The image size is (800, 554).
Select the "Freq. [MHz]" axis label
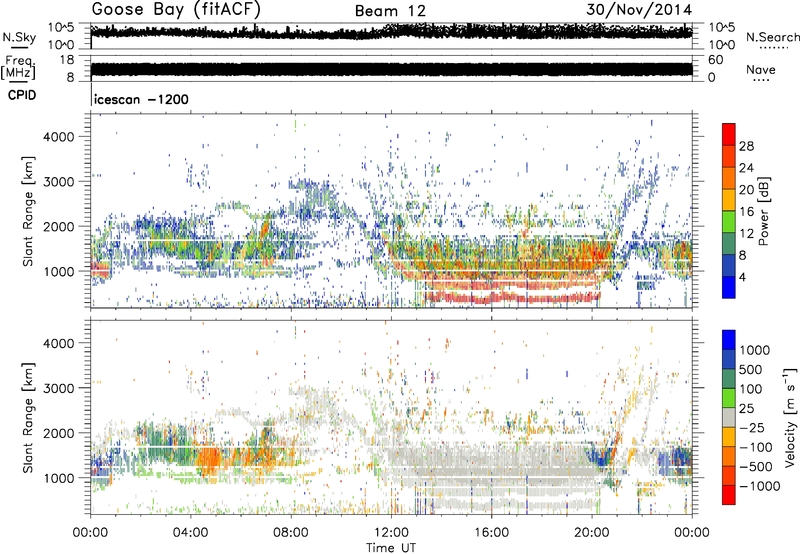18,68
